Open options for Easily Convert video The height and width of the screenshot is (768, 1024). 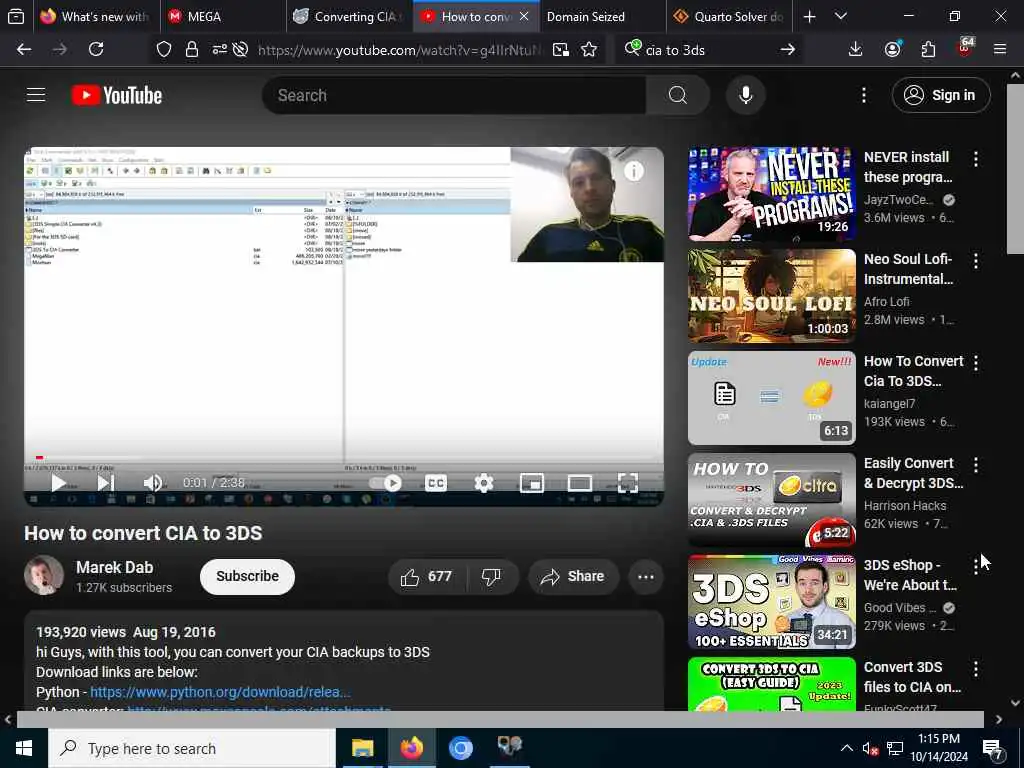coord(976,465)
